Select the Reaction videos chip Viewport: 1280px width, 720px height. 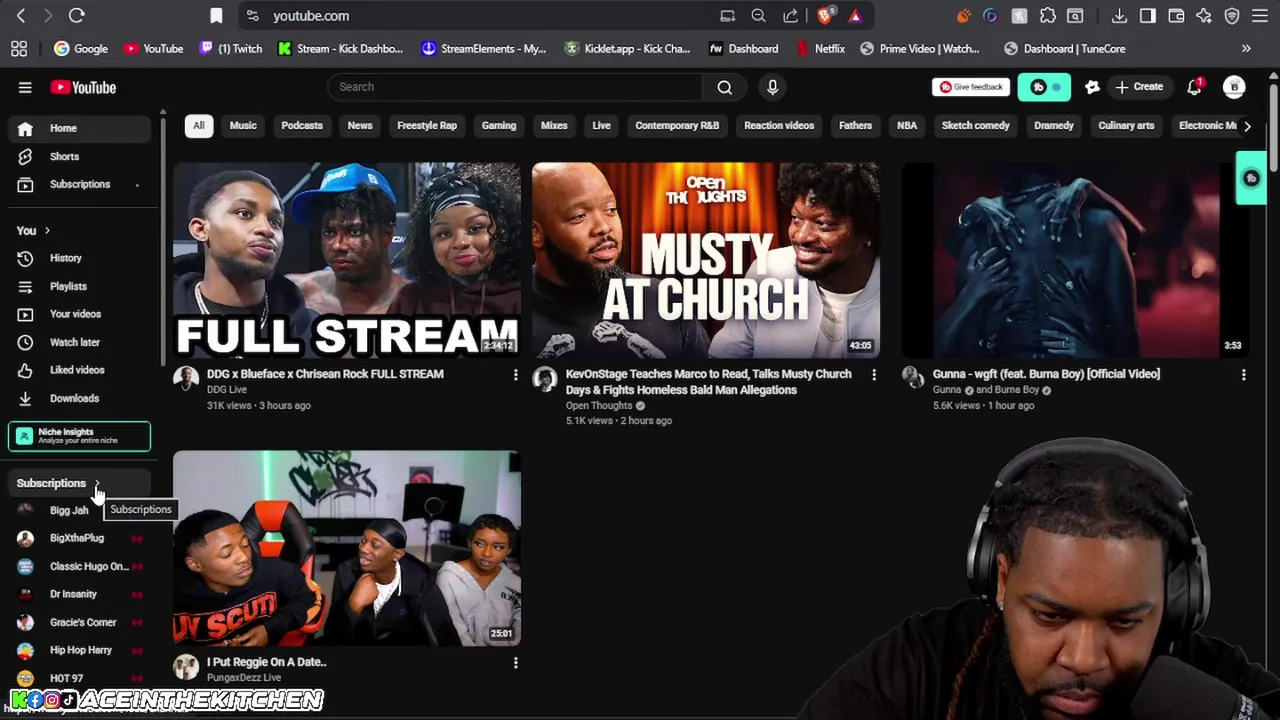[779, 125]
